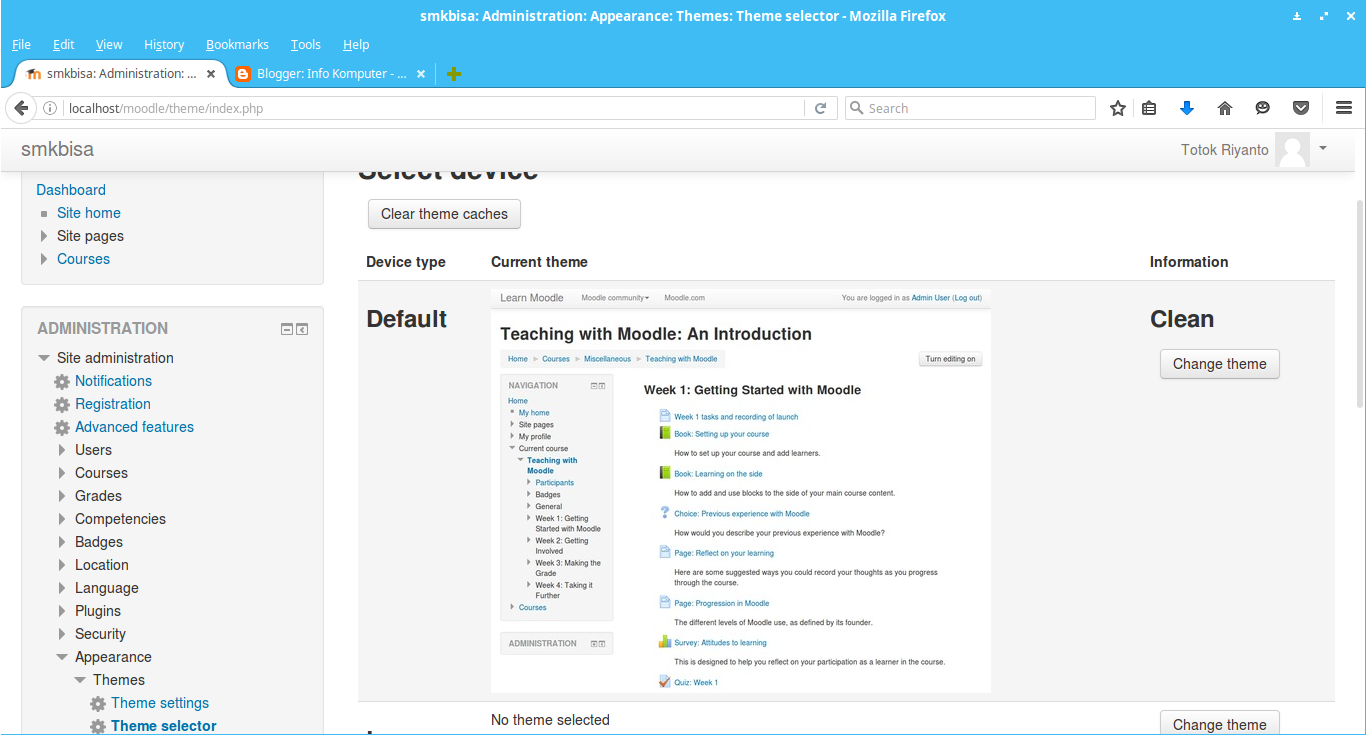
Task: Open the Theme selector link
Action: (x=164, y=726)
